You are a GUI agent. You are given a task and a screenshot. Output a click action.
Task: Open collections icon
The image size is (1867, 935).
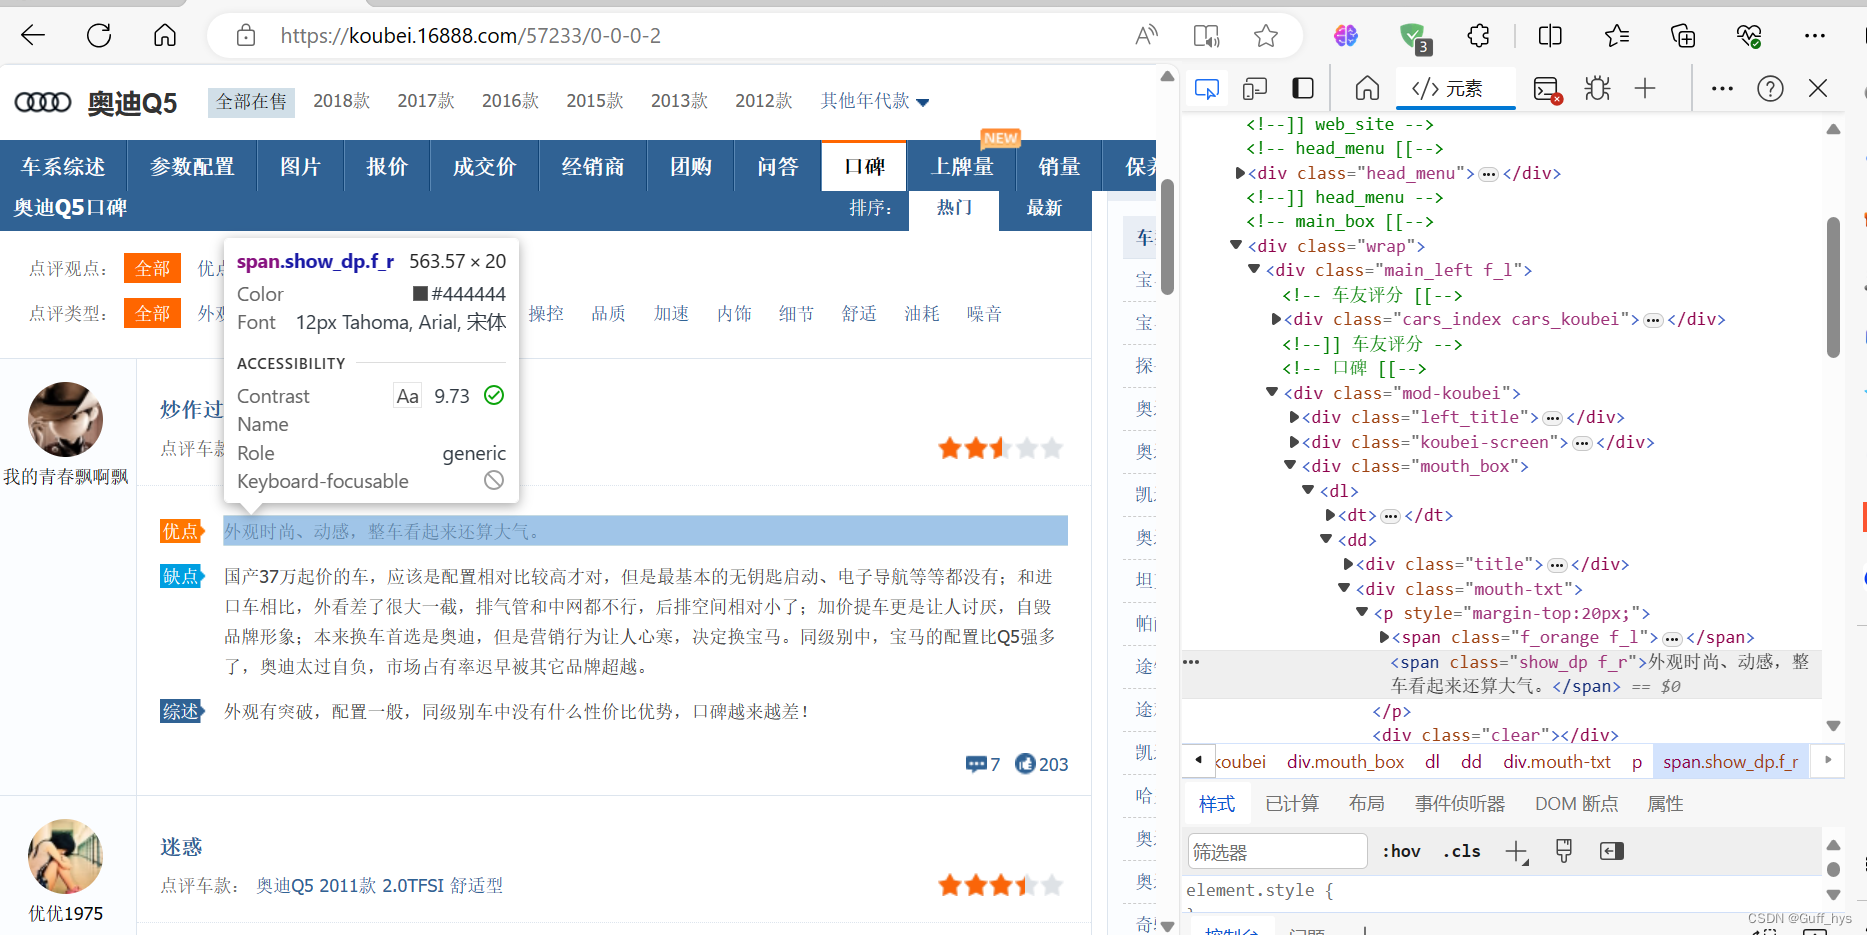tap(1683, 36)
